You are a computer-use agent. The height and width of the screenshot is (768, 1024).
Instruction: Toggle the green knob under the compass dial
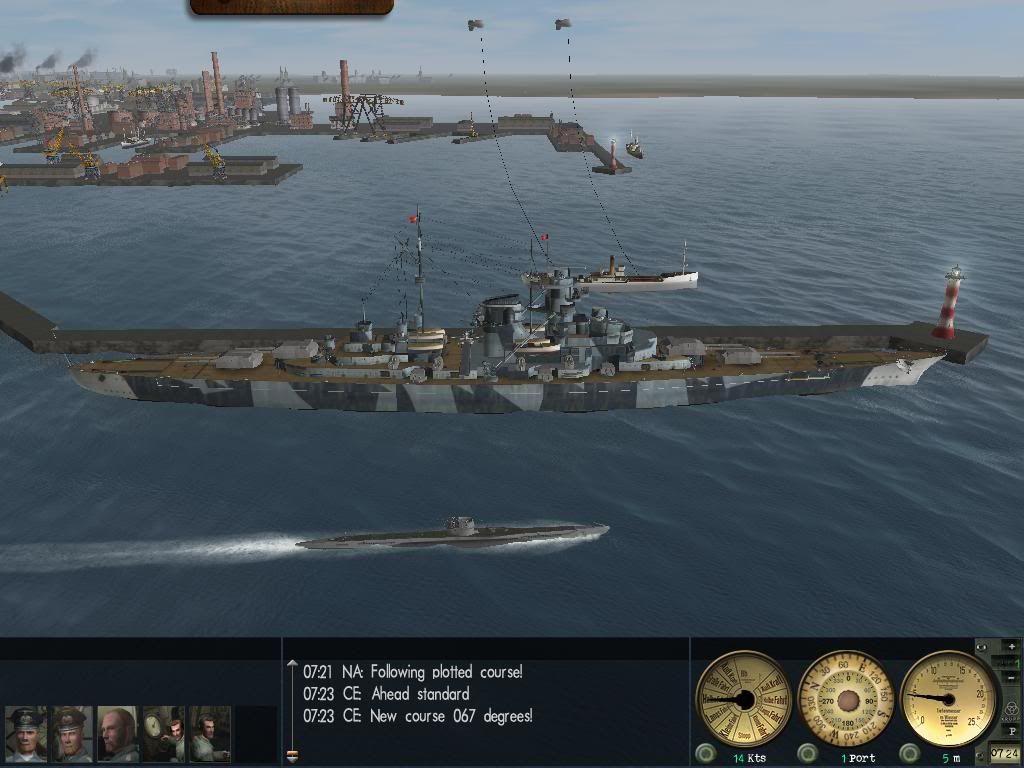pyautogui.click(x=807, y=753)
